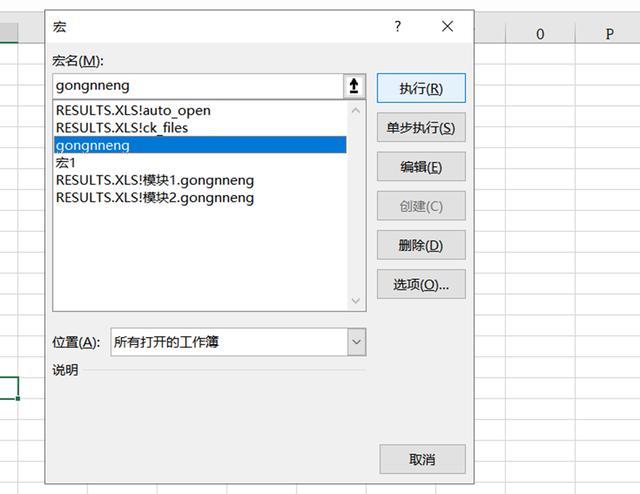Image resolution: width=640 pixels, height=494 pixels.
Task: Select column P header in spreadsheet
Action: coord(609,34)
